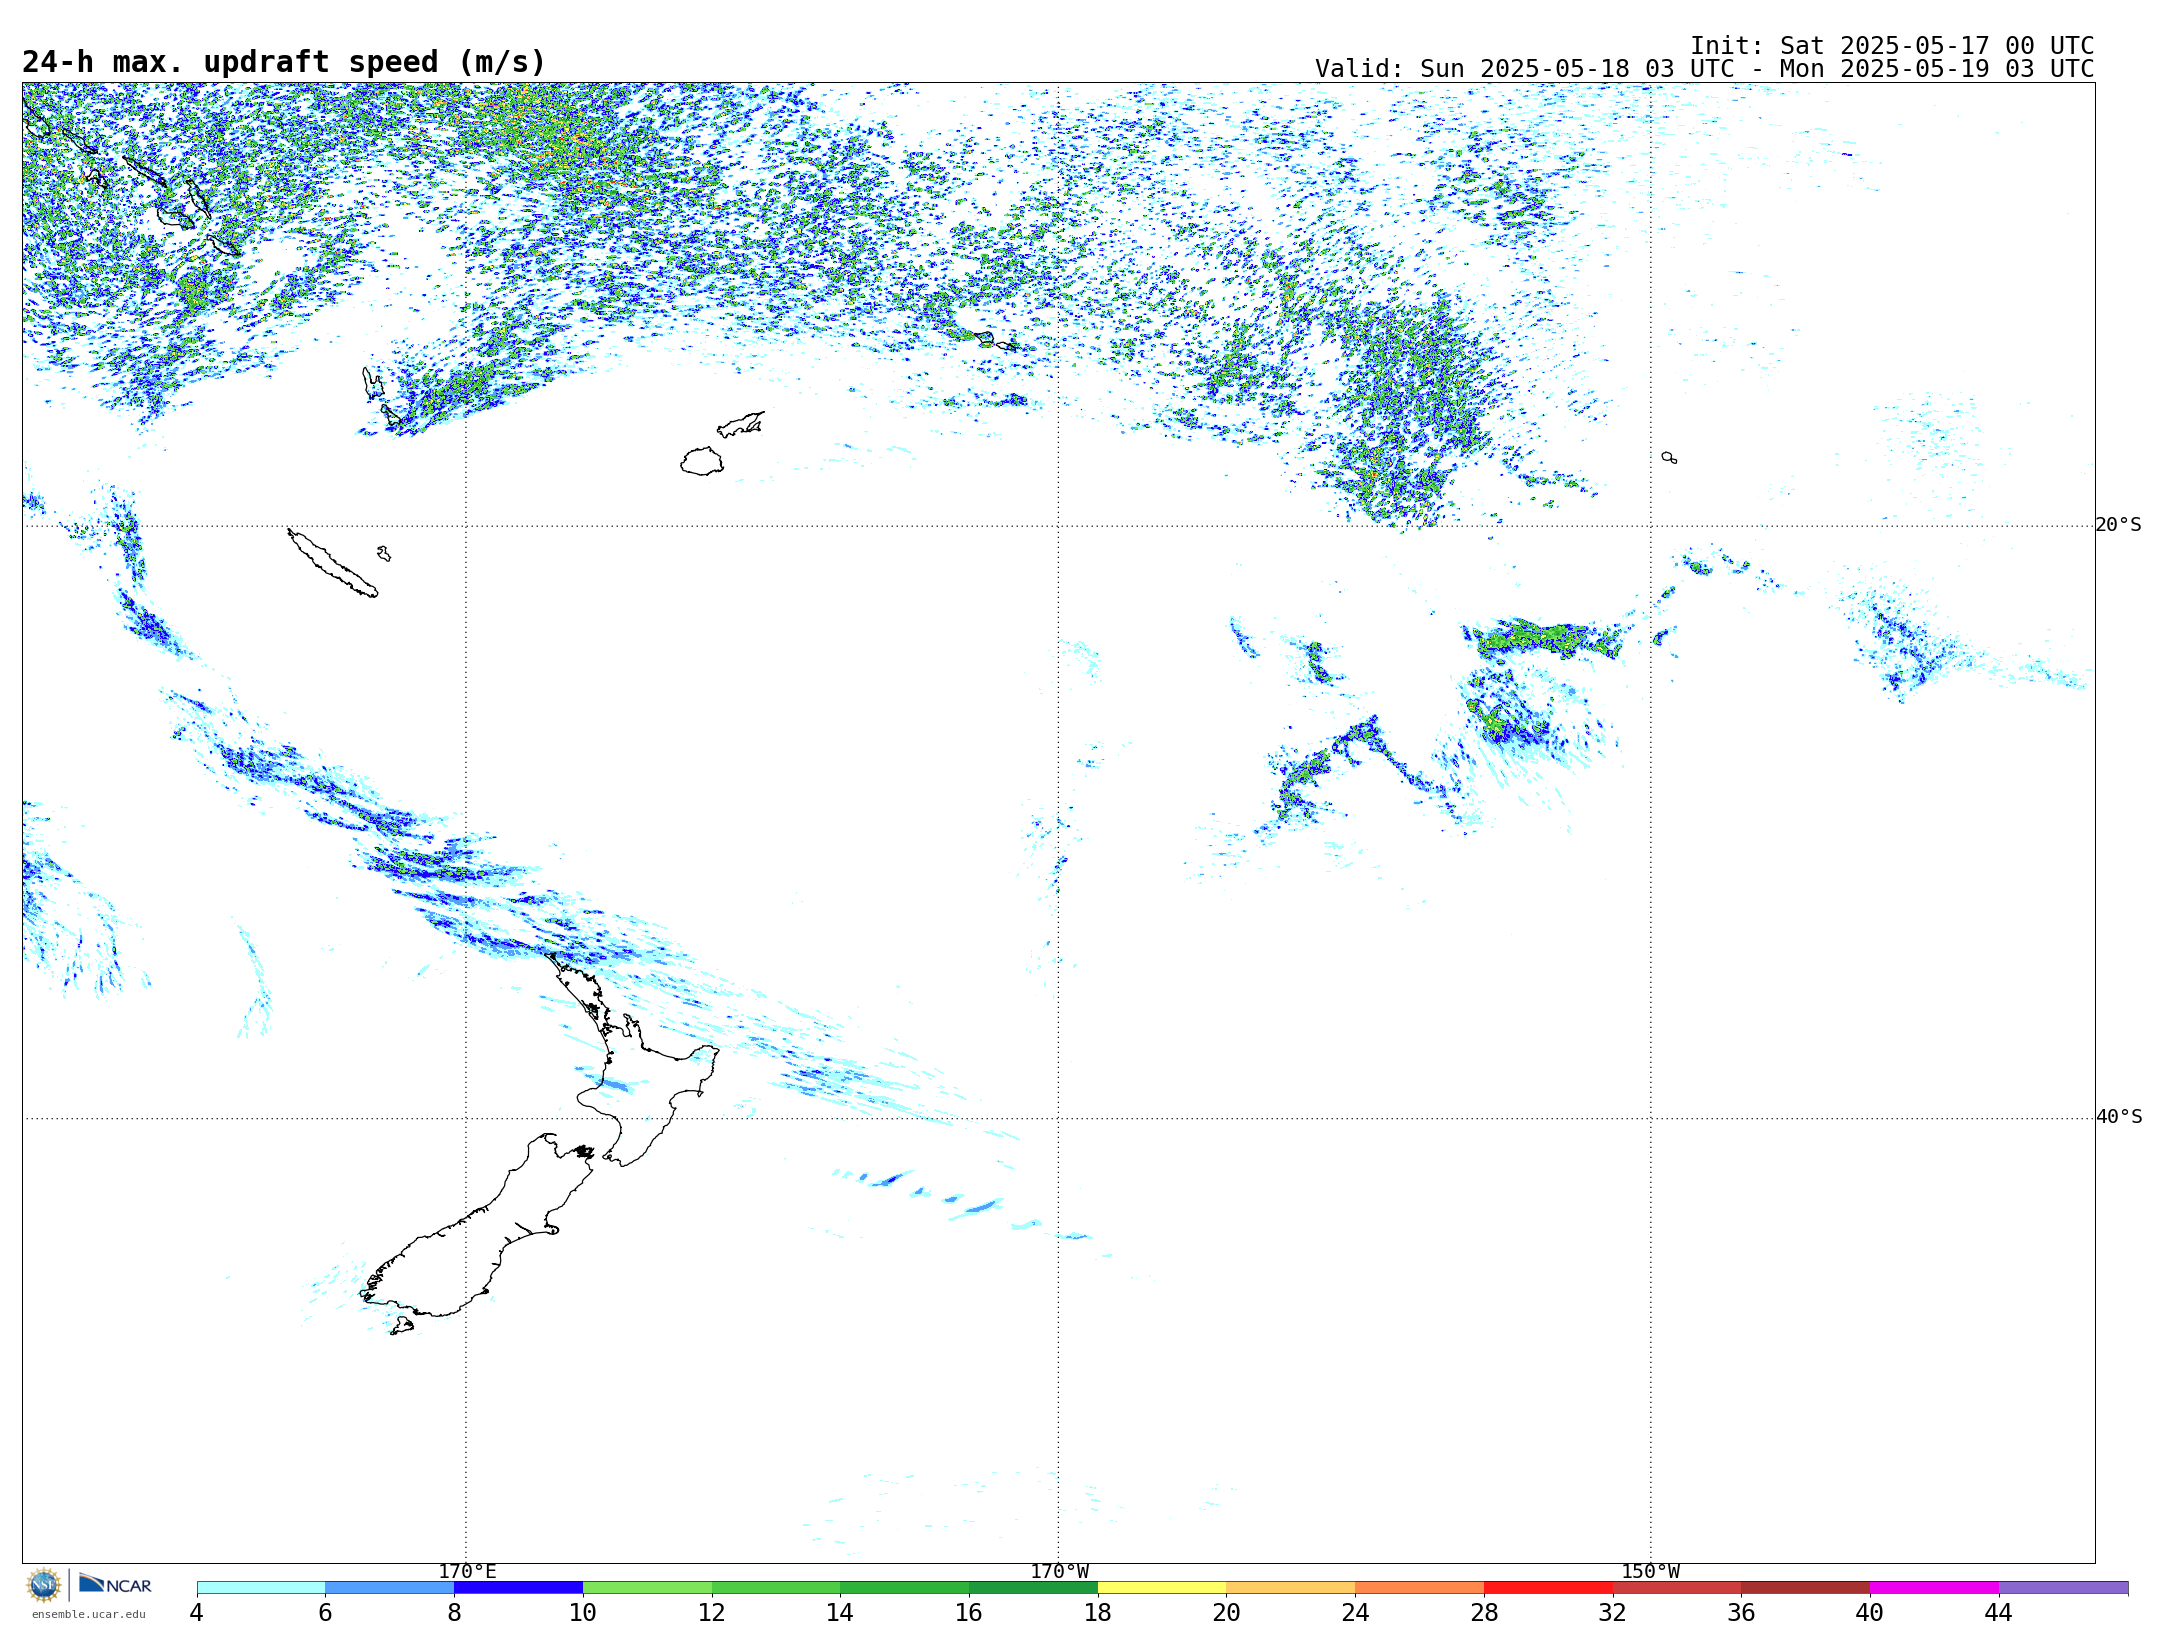Click Stewart Island south of New Zealand

coord(402,1326)
